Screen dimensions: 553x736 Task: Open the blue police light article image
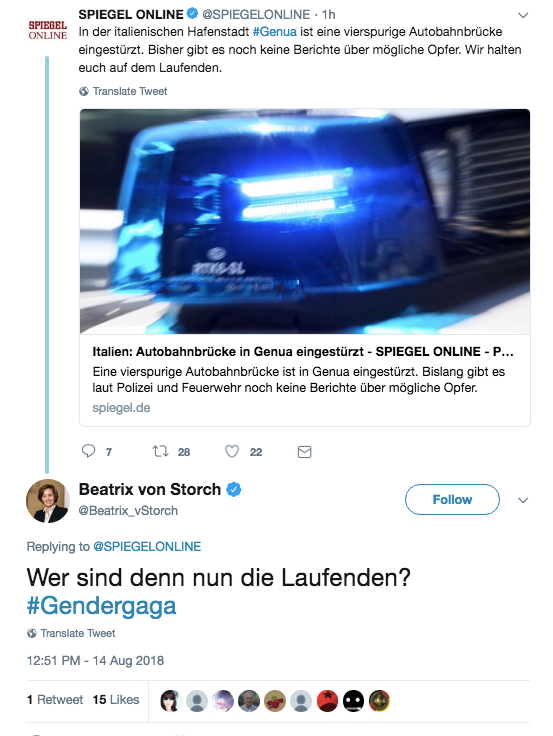click(x=305, y=221)
